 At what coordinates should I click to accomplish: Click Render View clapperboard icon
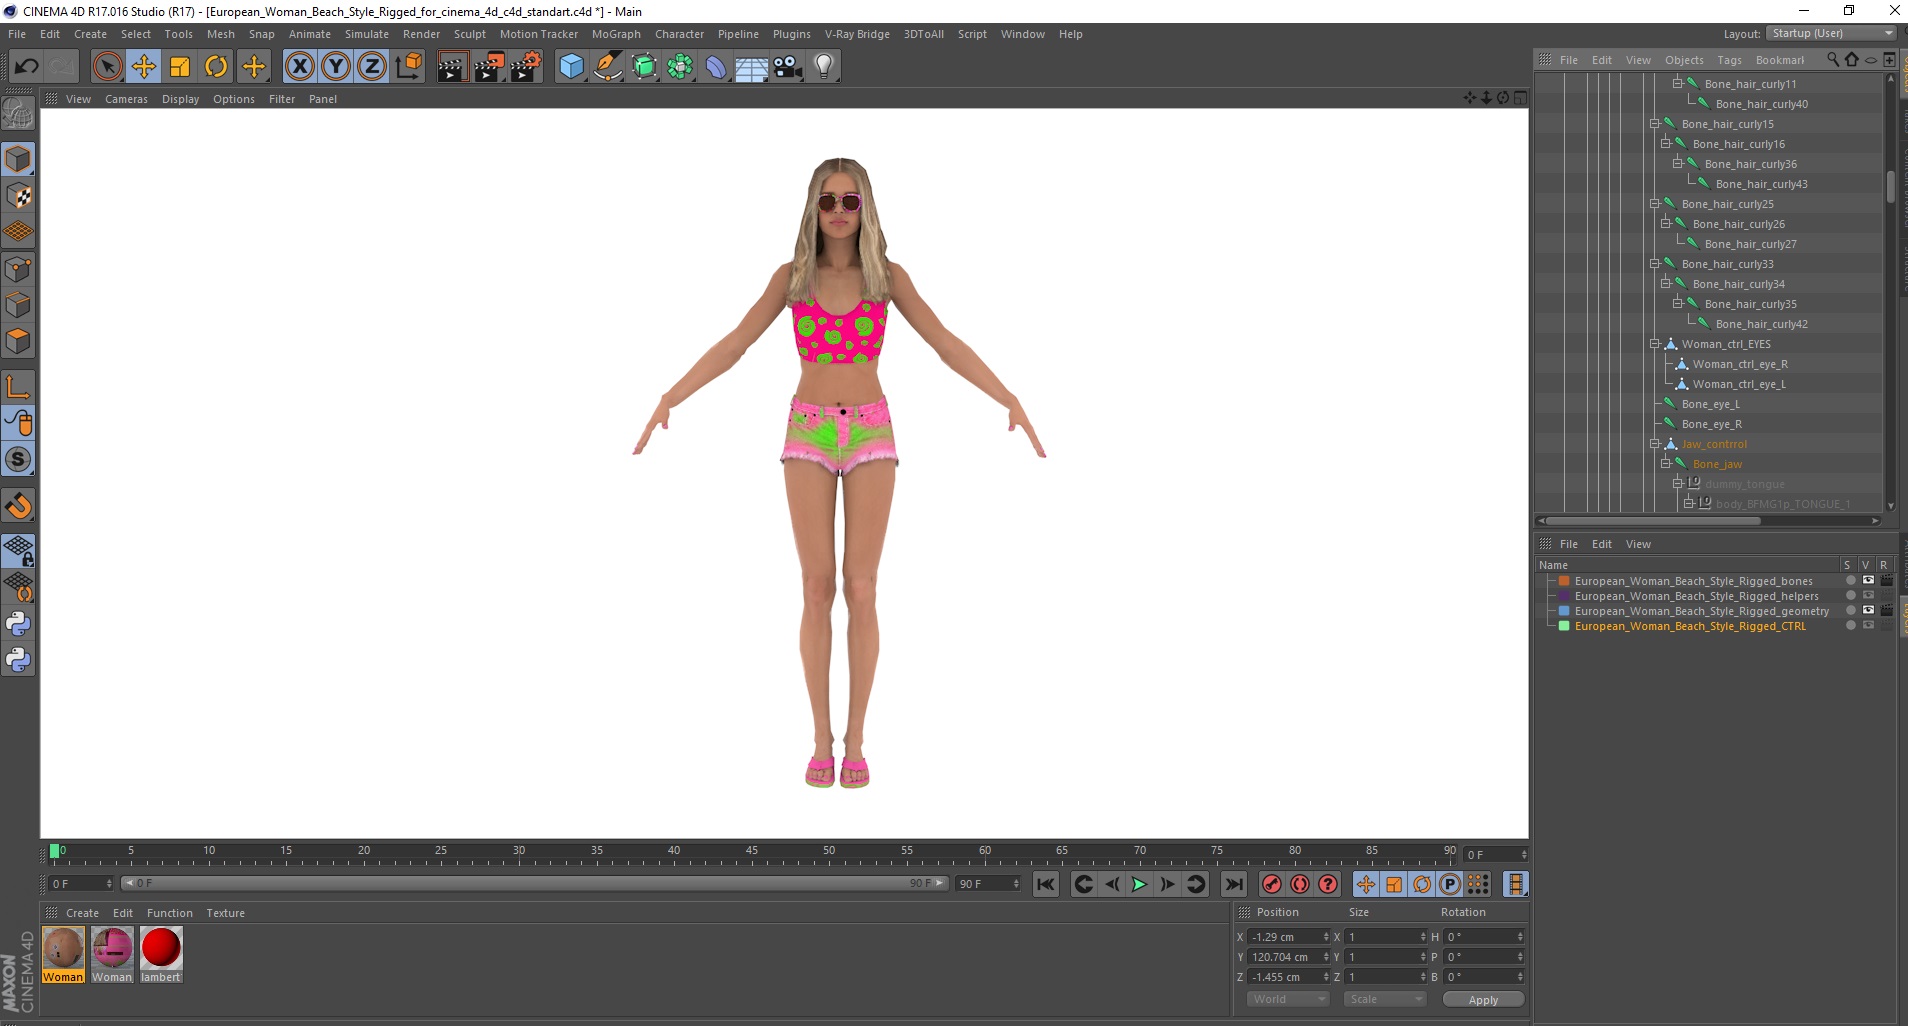[x=452, y=67]
